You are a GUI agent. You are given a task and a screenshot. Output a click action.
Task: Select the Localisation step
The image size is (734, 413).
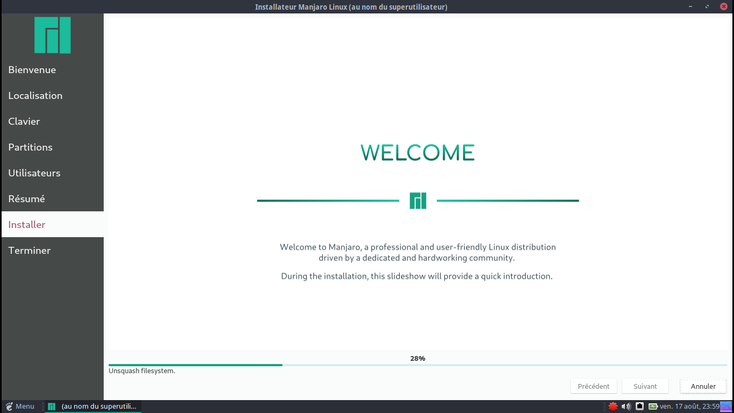[x=52, y=96]
